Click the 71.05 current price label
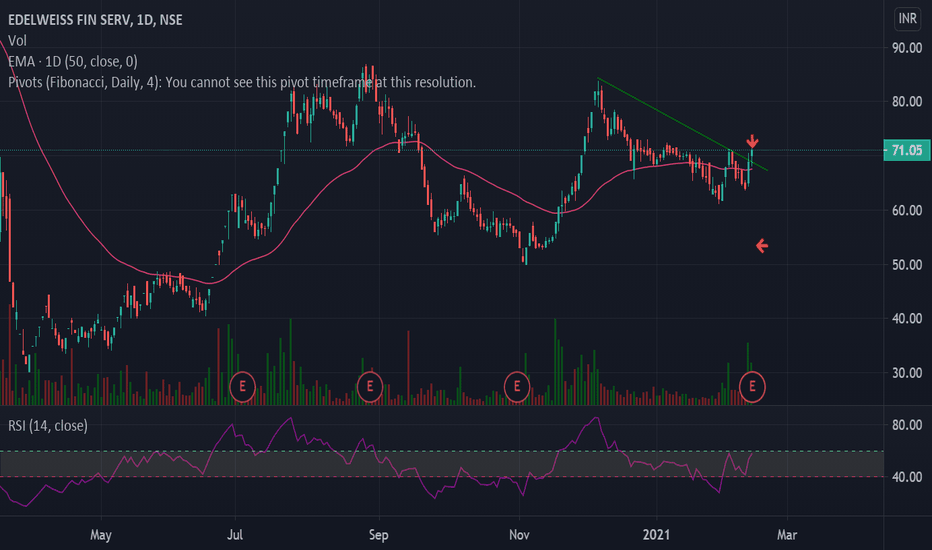The height and width of the screenshot is (550, 932). 906,150
